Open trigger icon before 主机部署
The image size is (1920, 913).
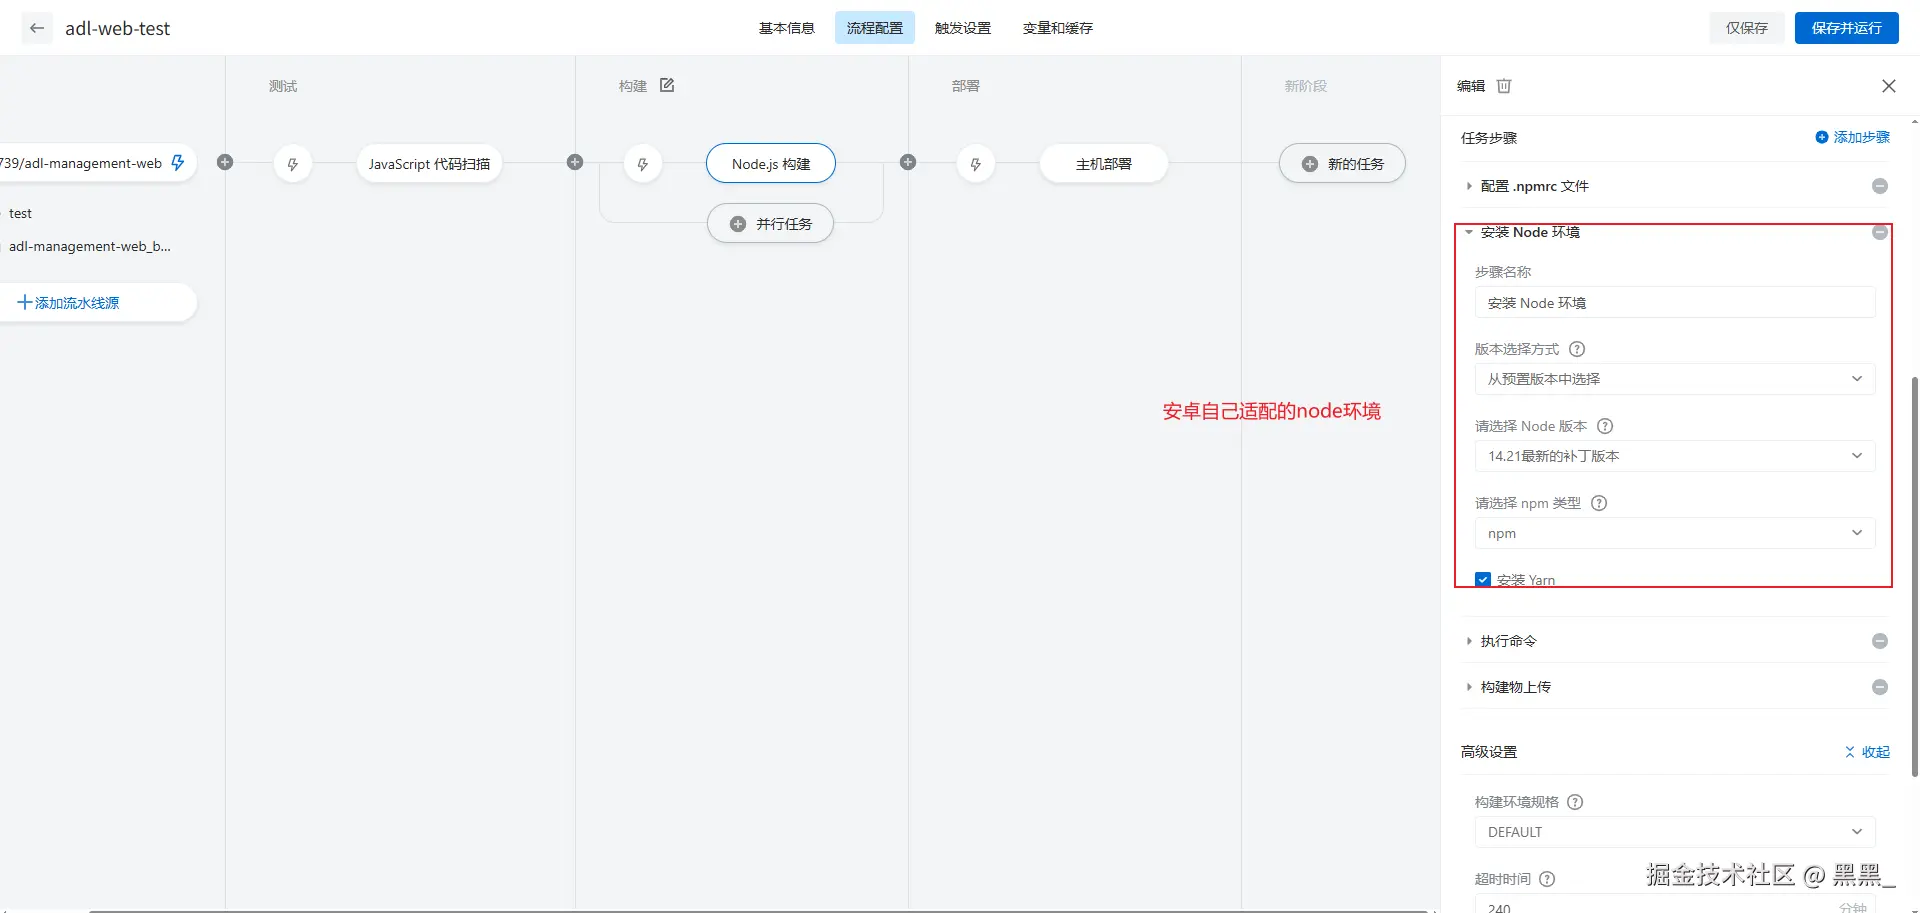[x=976, y=164]
